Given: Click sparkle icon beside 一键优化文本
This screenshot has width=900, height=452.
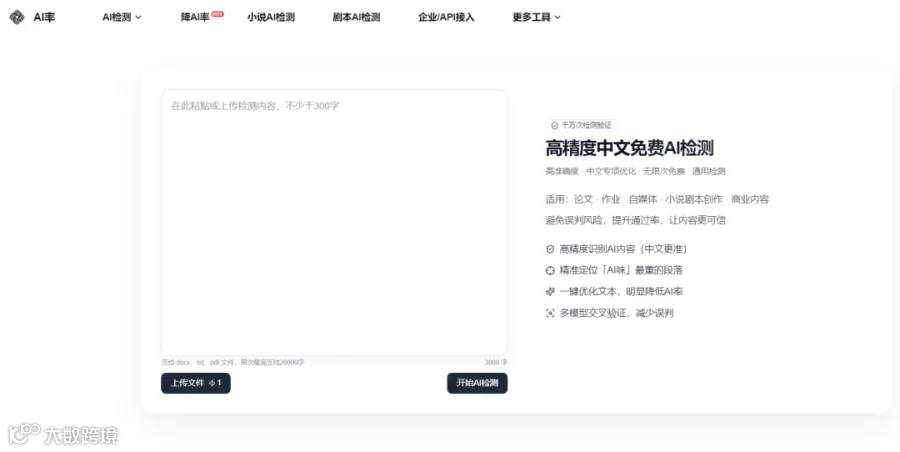Looking at the screenshot, I should [550, 292].
